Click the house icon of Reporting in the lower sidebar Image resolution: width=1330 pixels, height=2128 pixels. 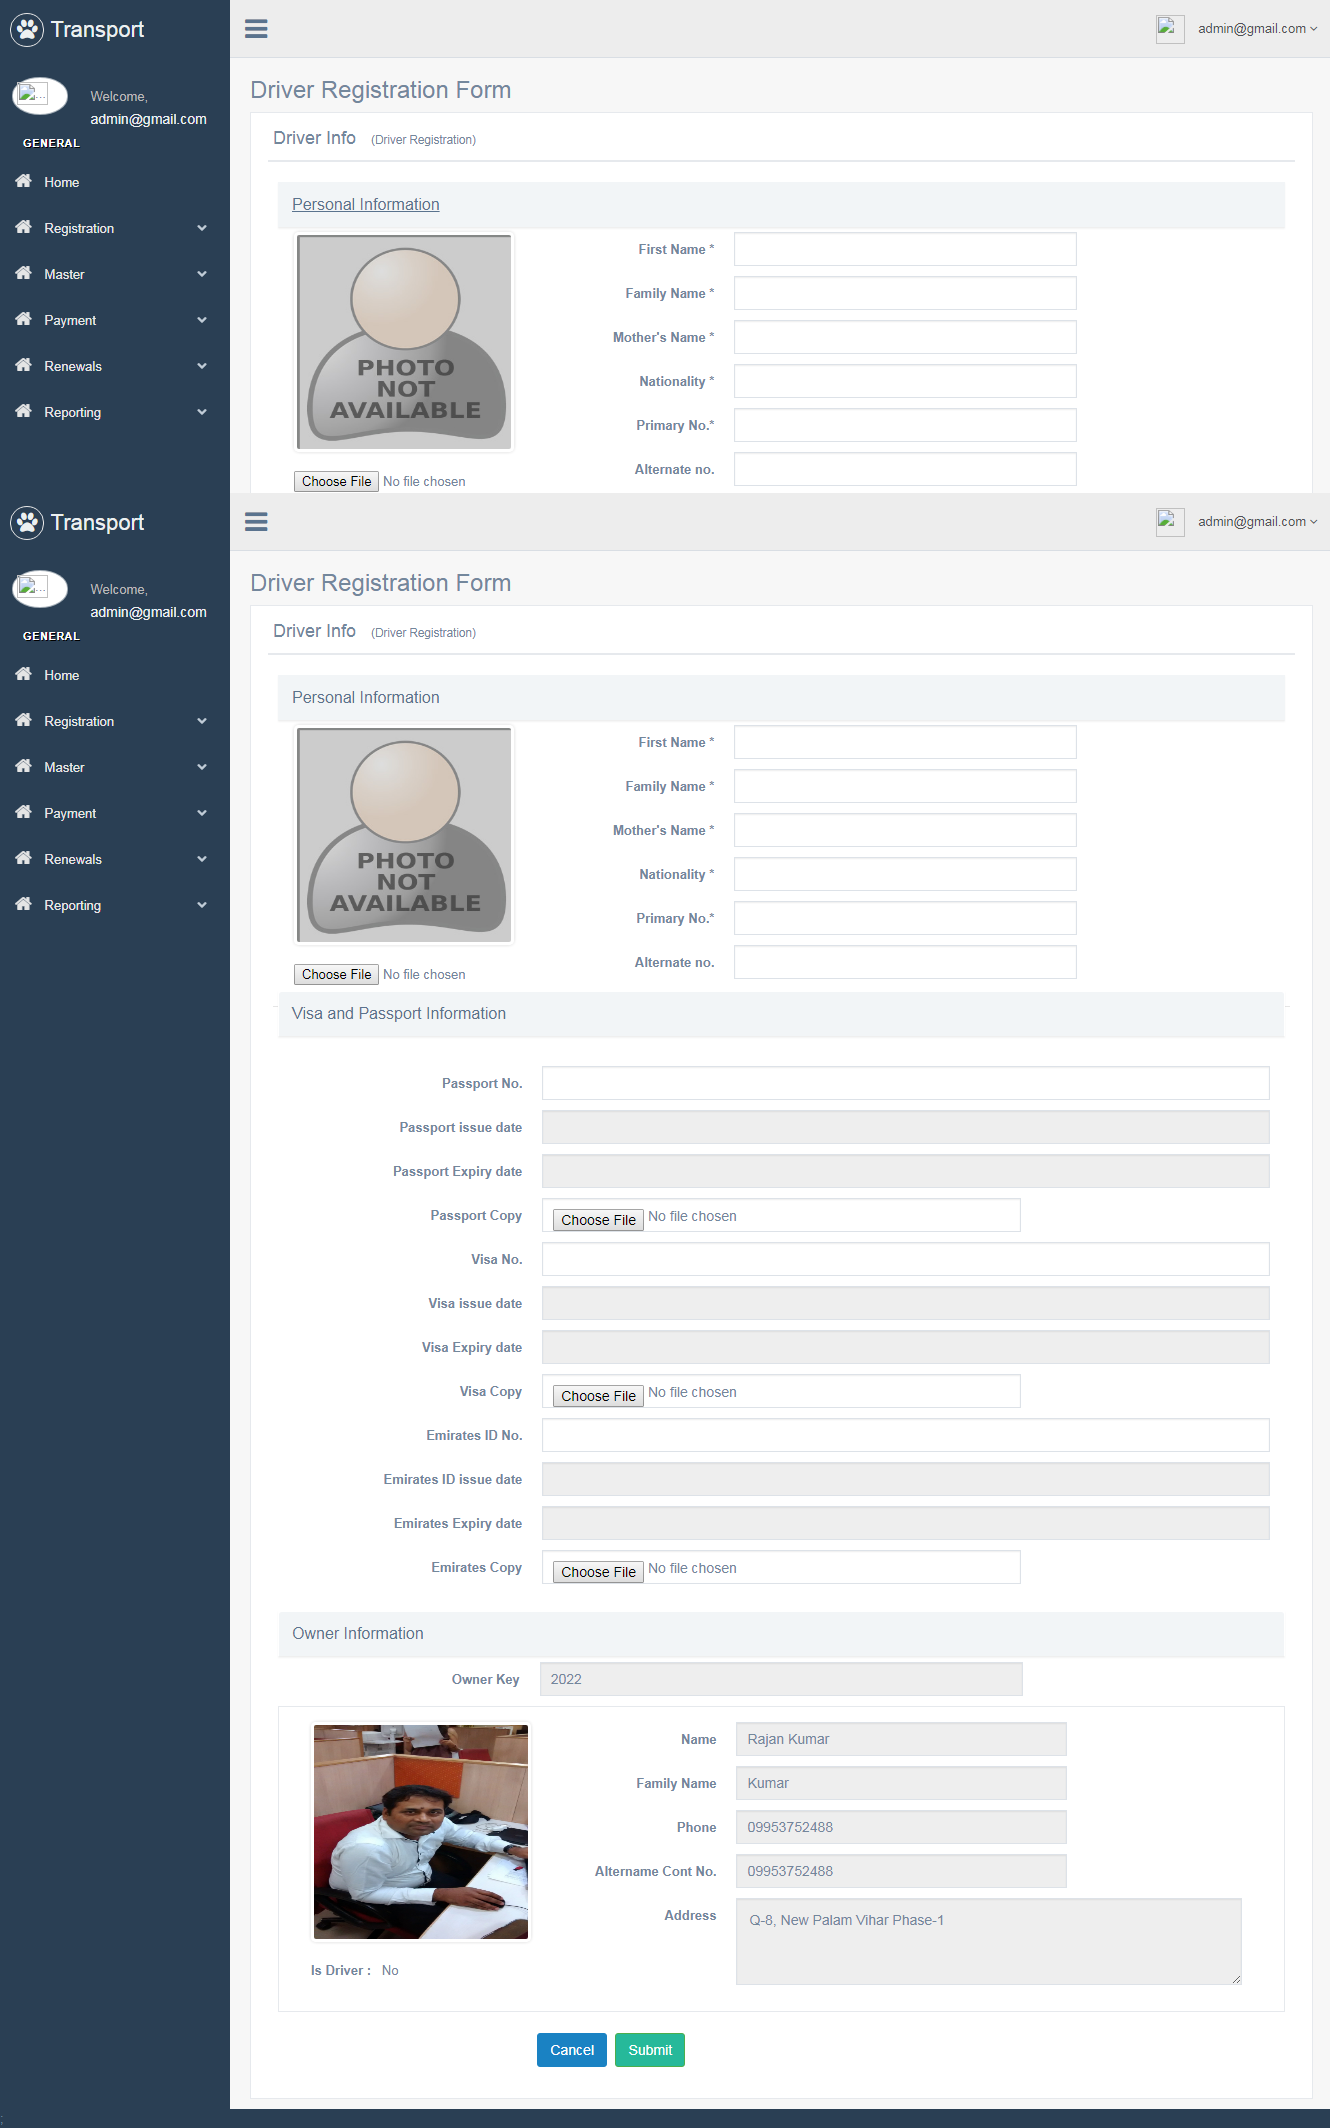click(x=24, y=904)
